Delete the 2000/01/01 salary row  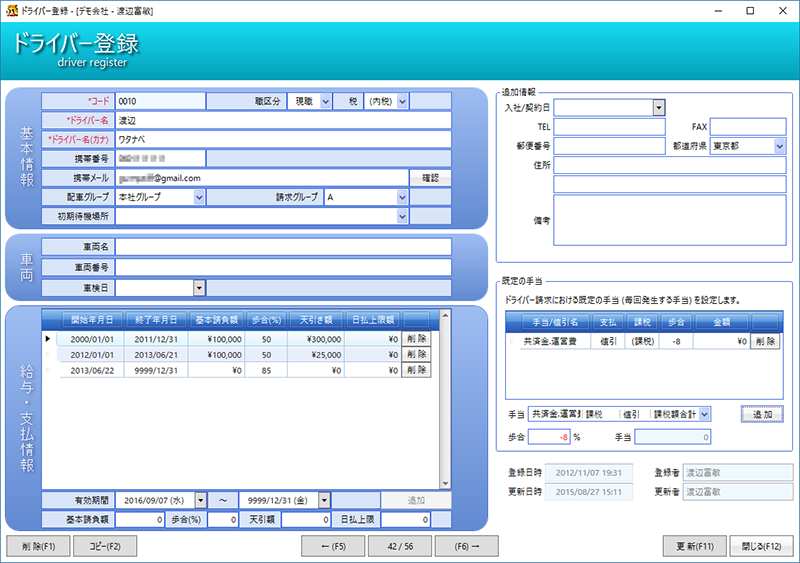pyautogui.click(x=416, y=339)
